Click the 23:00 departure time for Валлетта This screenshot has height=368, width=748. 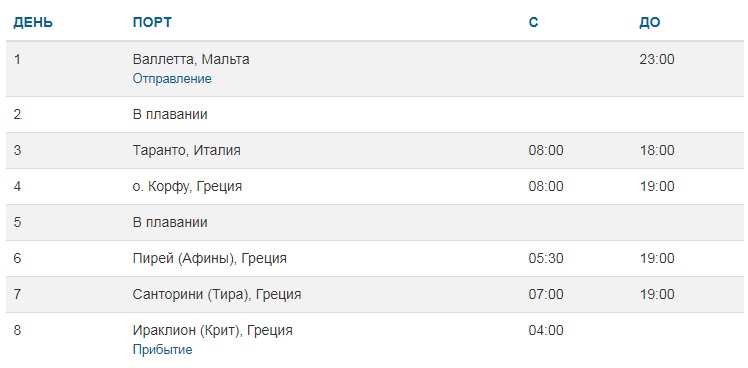tap(657, 60)
